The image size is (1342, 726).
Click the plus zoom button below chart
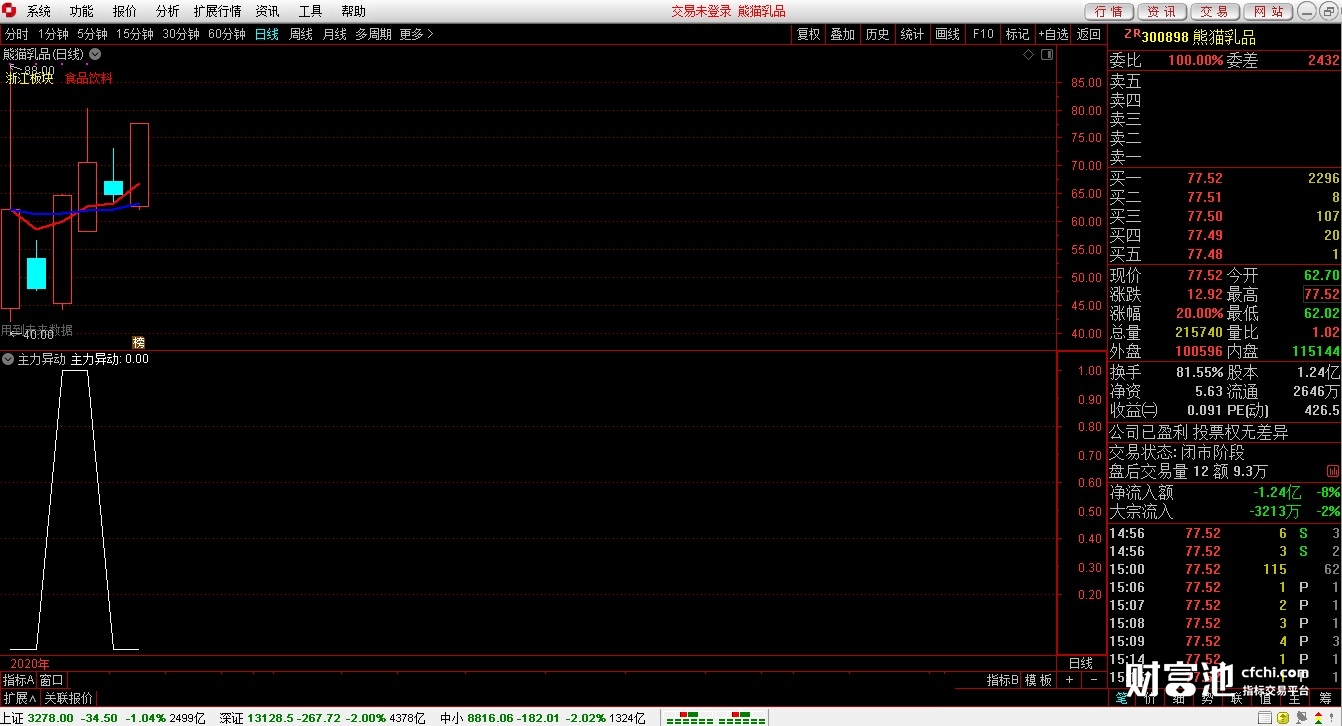coord(1069,680)
